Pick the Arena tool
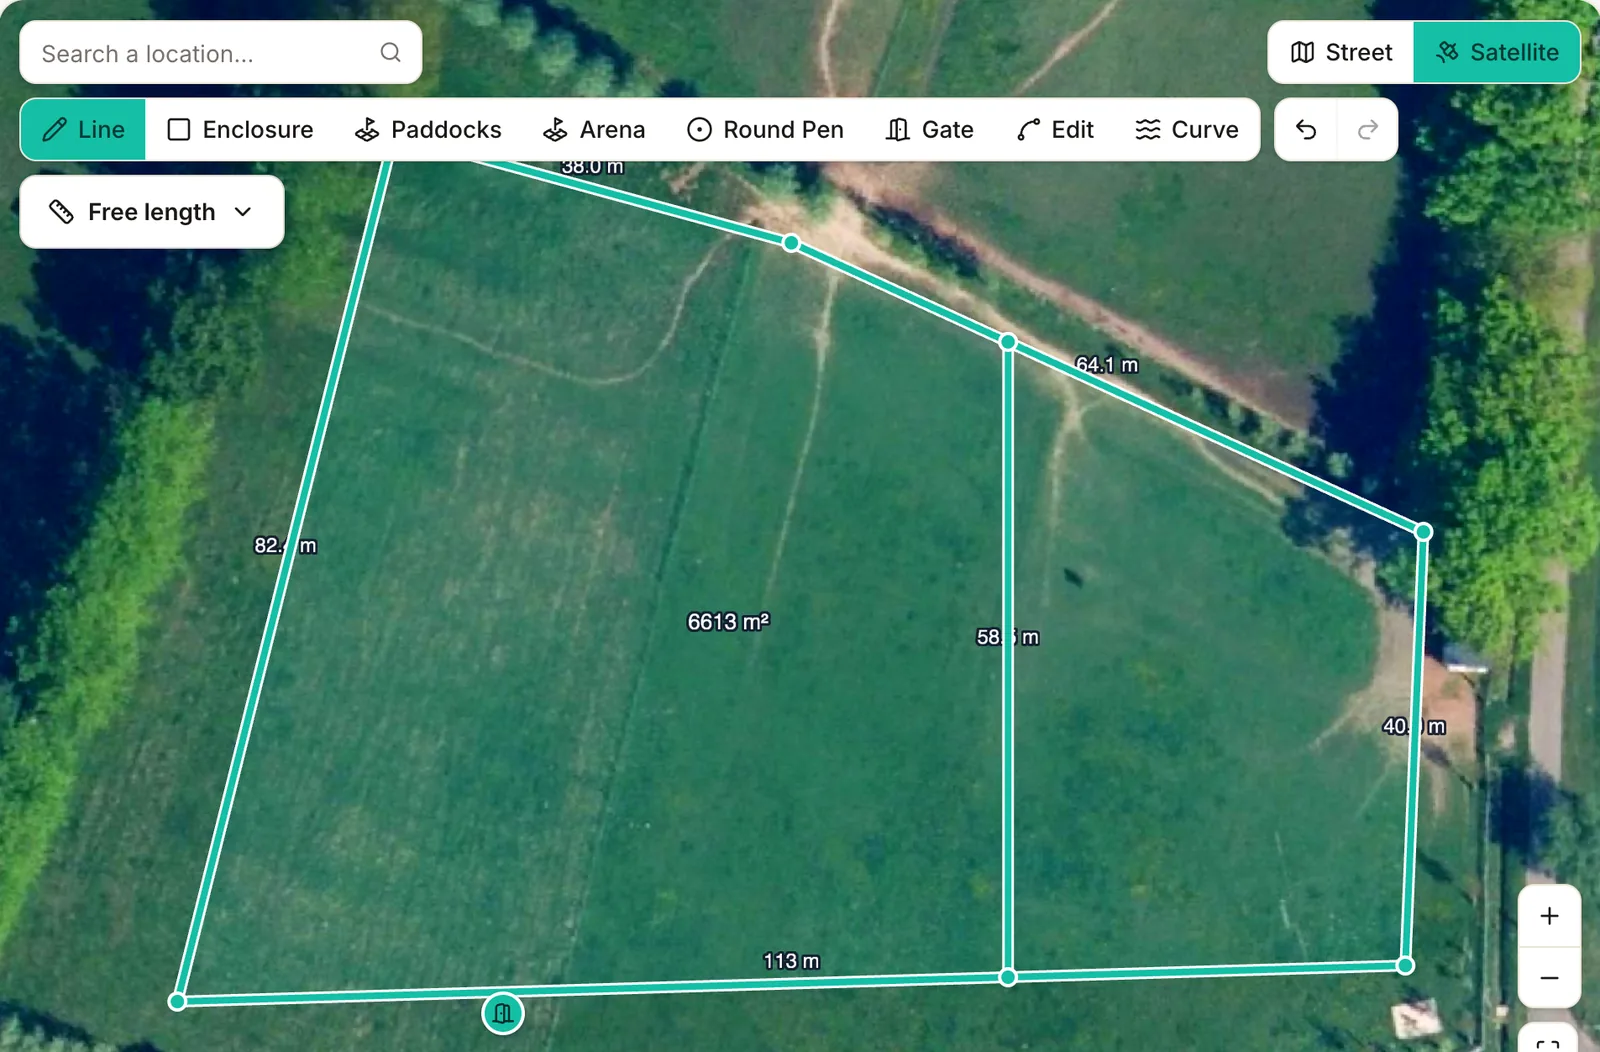 pos(594,130)
